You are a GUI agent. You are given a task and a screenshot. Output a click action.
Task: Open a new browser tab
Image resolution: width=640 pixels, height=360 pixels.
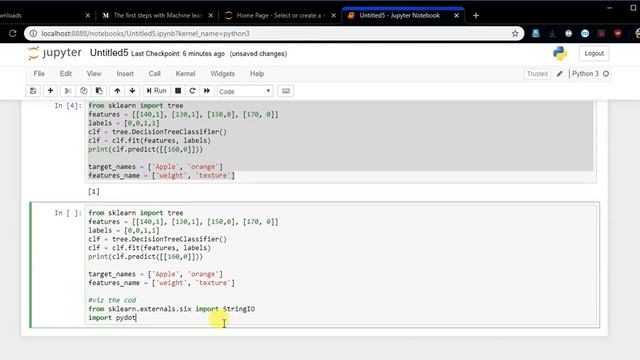click(476, 16)
